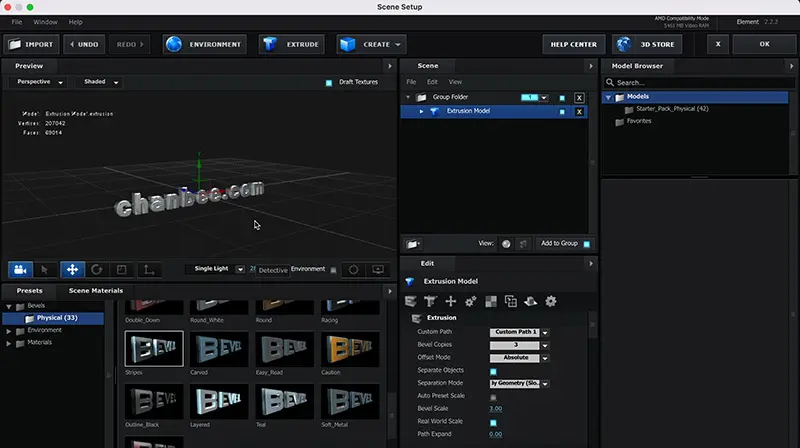The height and width of the screenshot is (448, 800).
Task: Click the Help Center button
Action: [x=573, y=44]
